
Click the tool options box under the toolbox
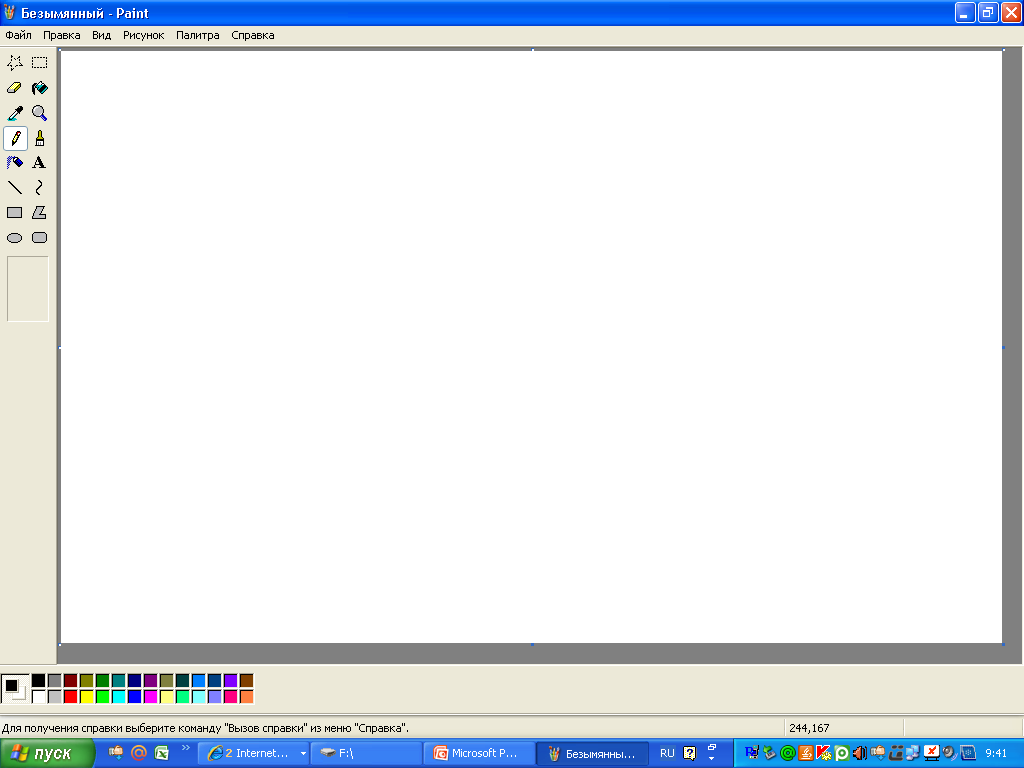tap(28, 289)
